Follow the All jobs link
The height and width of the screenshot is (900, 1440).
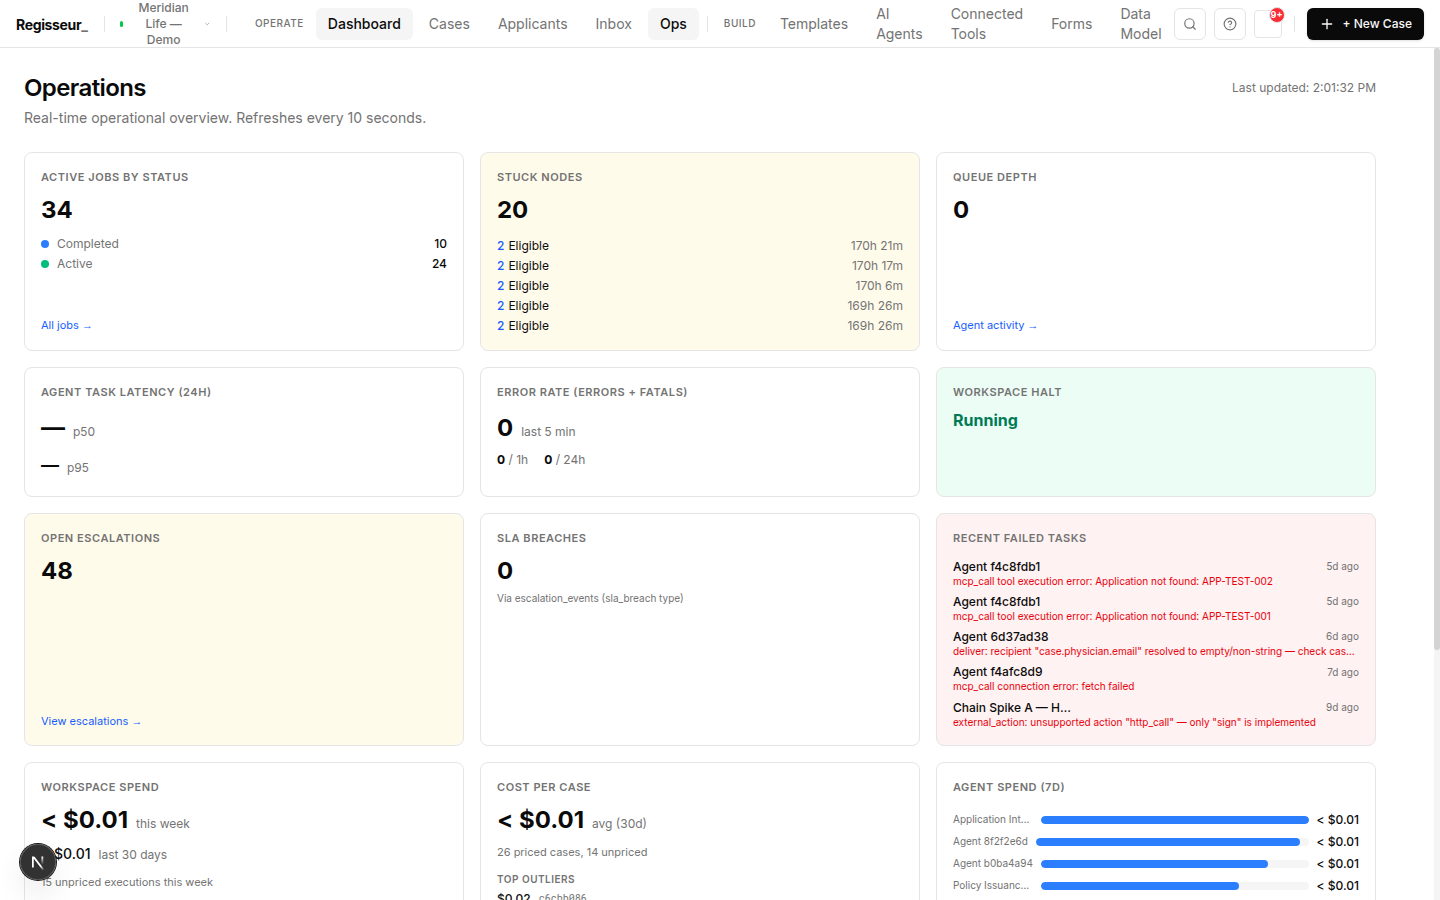(x=66, y=326)
